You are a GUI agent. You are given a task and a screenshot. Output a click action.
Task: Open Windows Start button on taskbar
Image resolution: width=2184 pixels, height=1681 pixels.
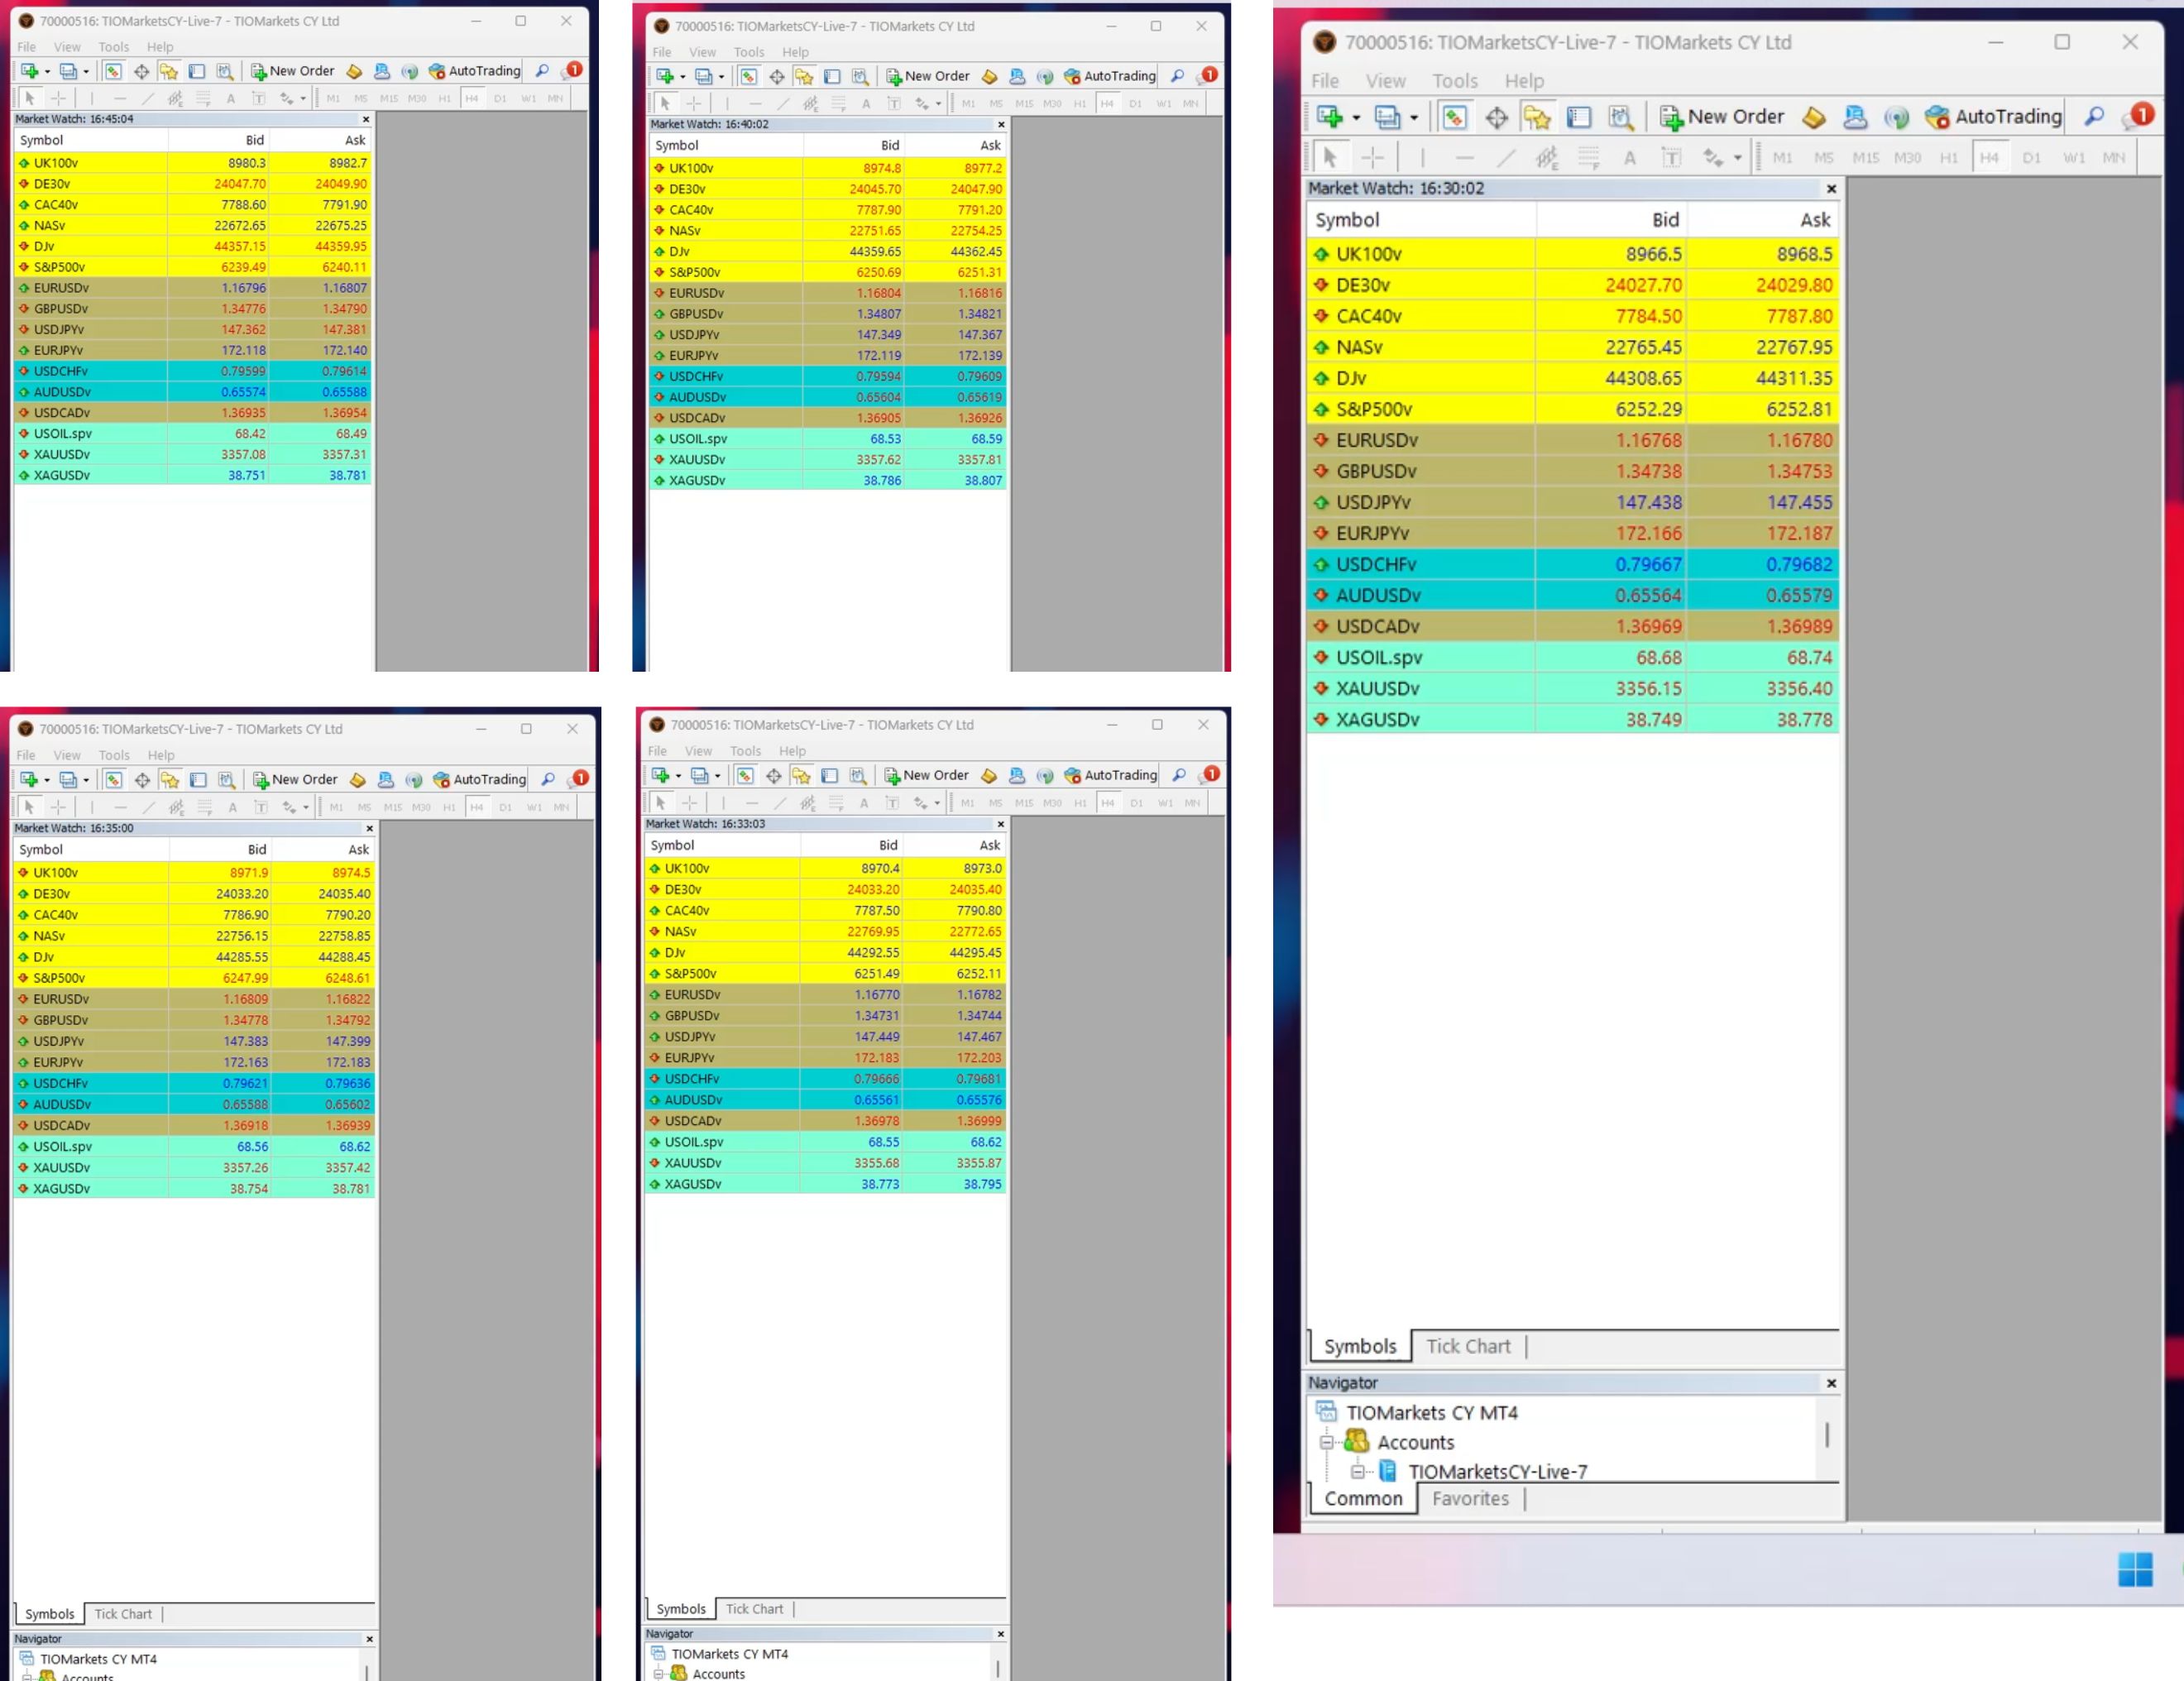2134,1569
